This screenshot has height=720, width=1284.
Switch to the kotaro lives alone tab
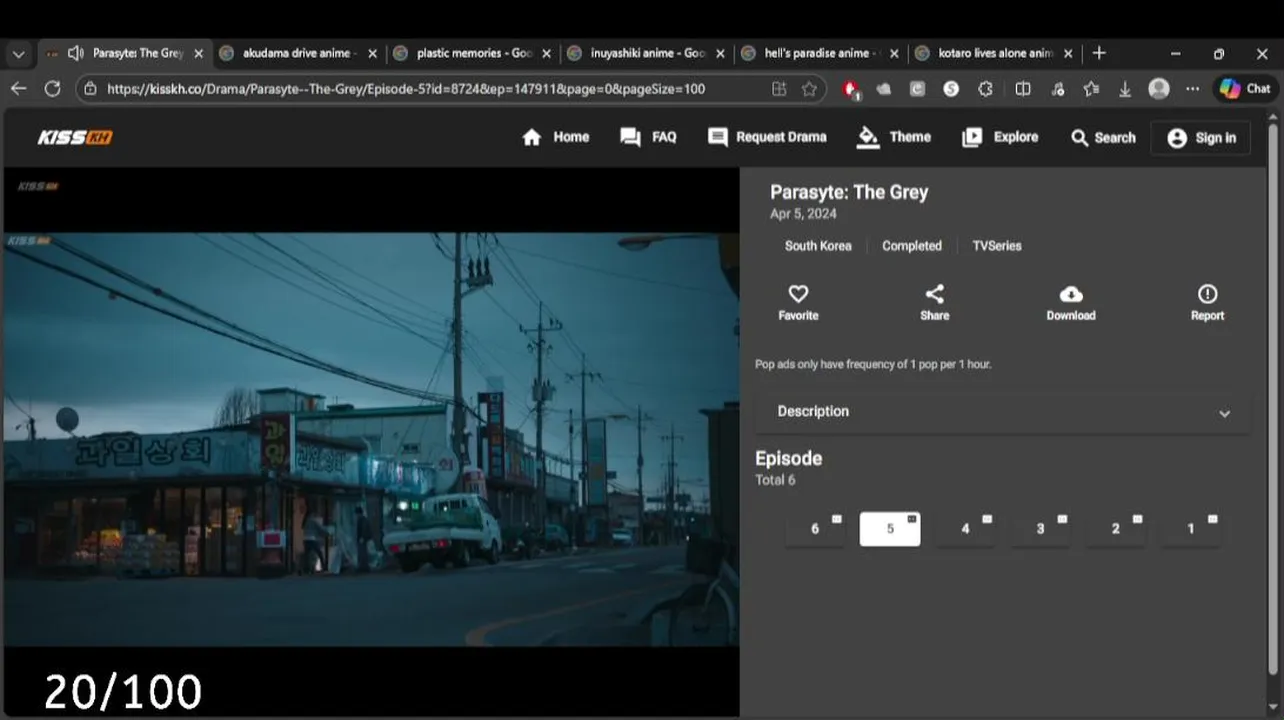tap(995, 53)
